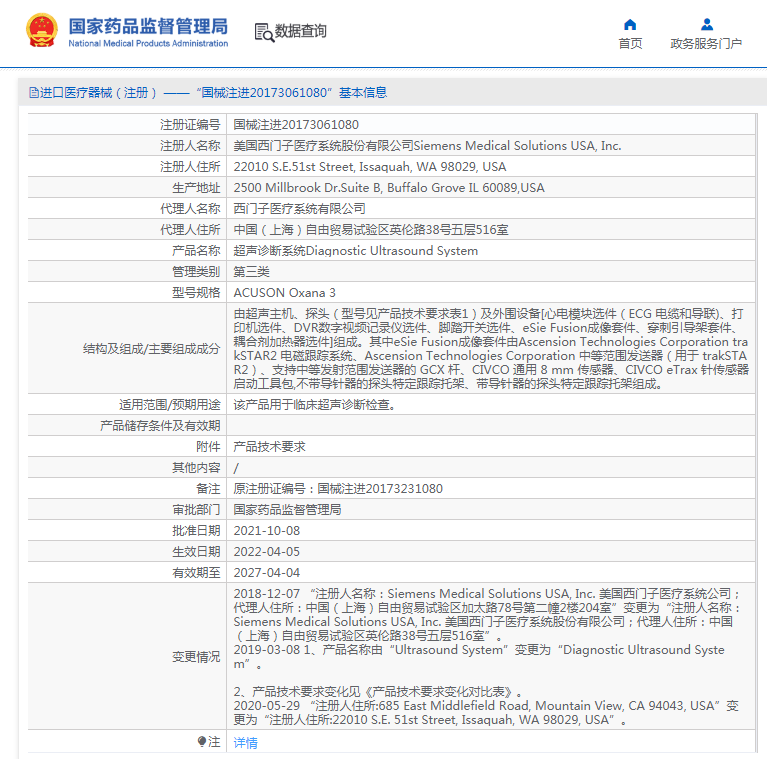Click the 变更情况 change history text
This screenshot has width=767, height=759.
pos(487,657)
